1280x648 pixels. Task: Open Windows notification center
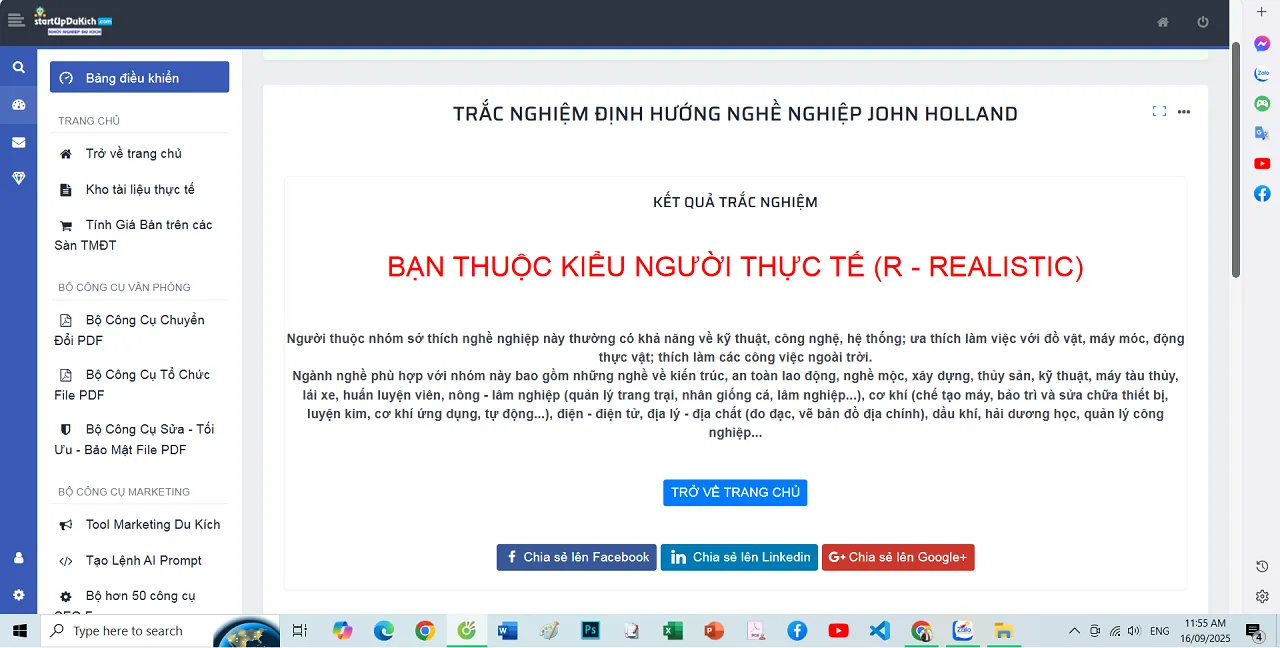tap(1254, 631)
